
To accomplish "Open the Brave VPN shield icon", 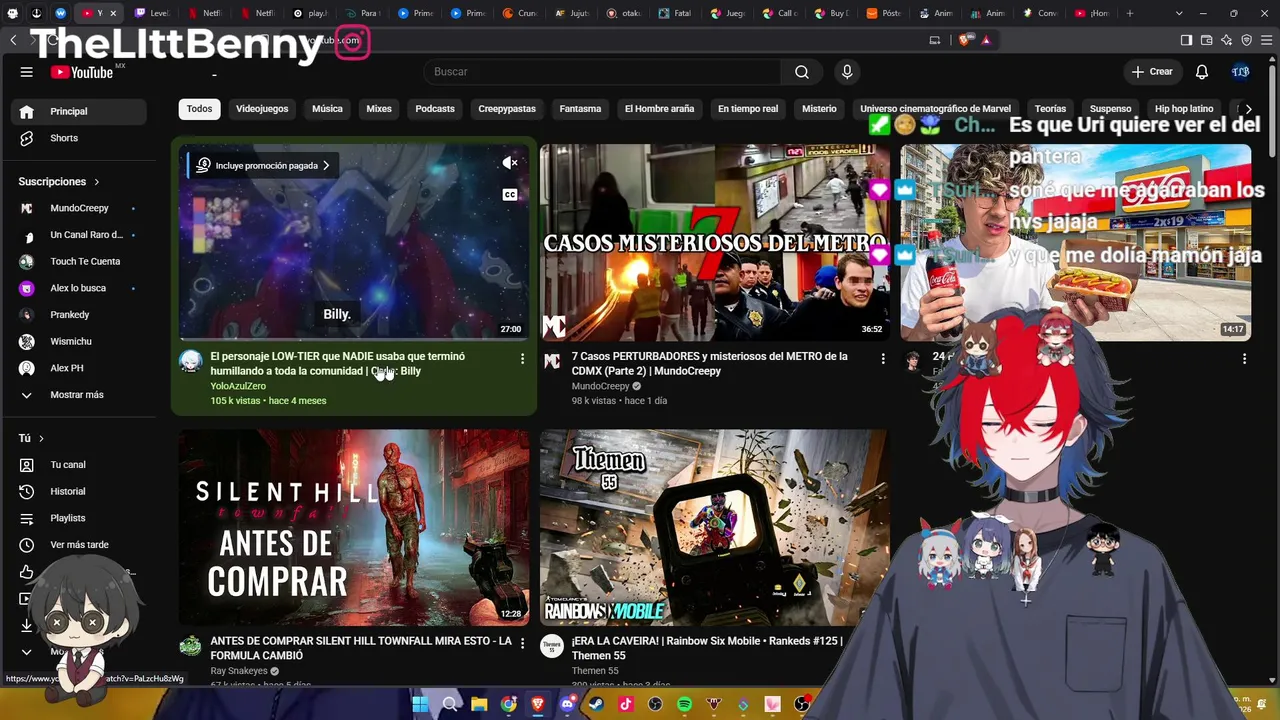I will (x=1246, y=40).
